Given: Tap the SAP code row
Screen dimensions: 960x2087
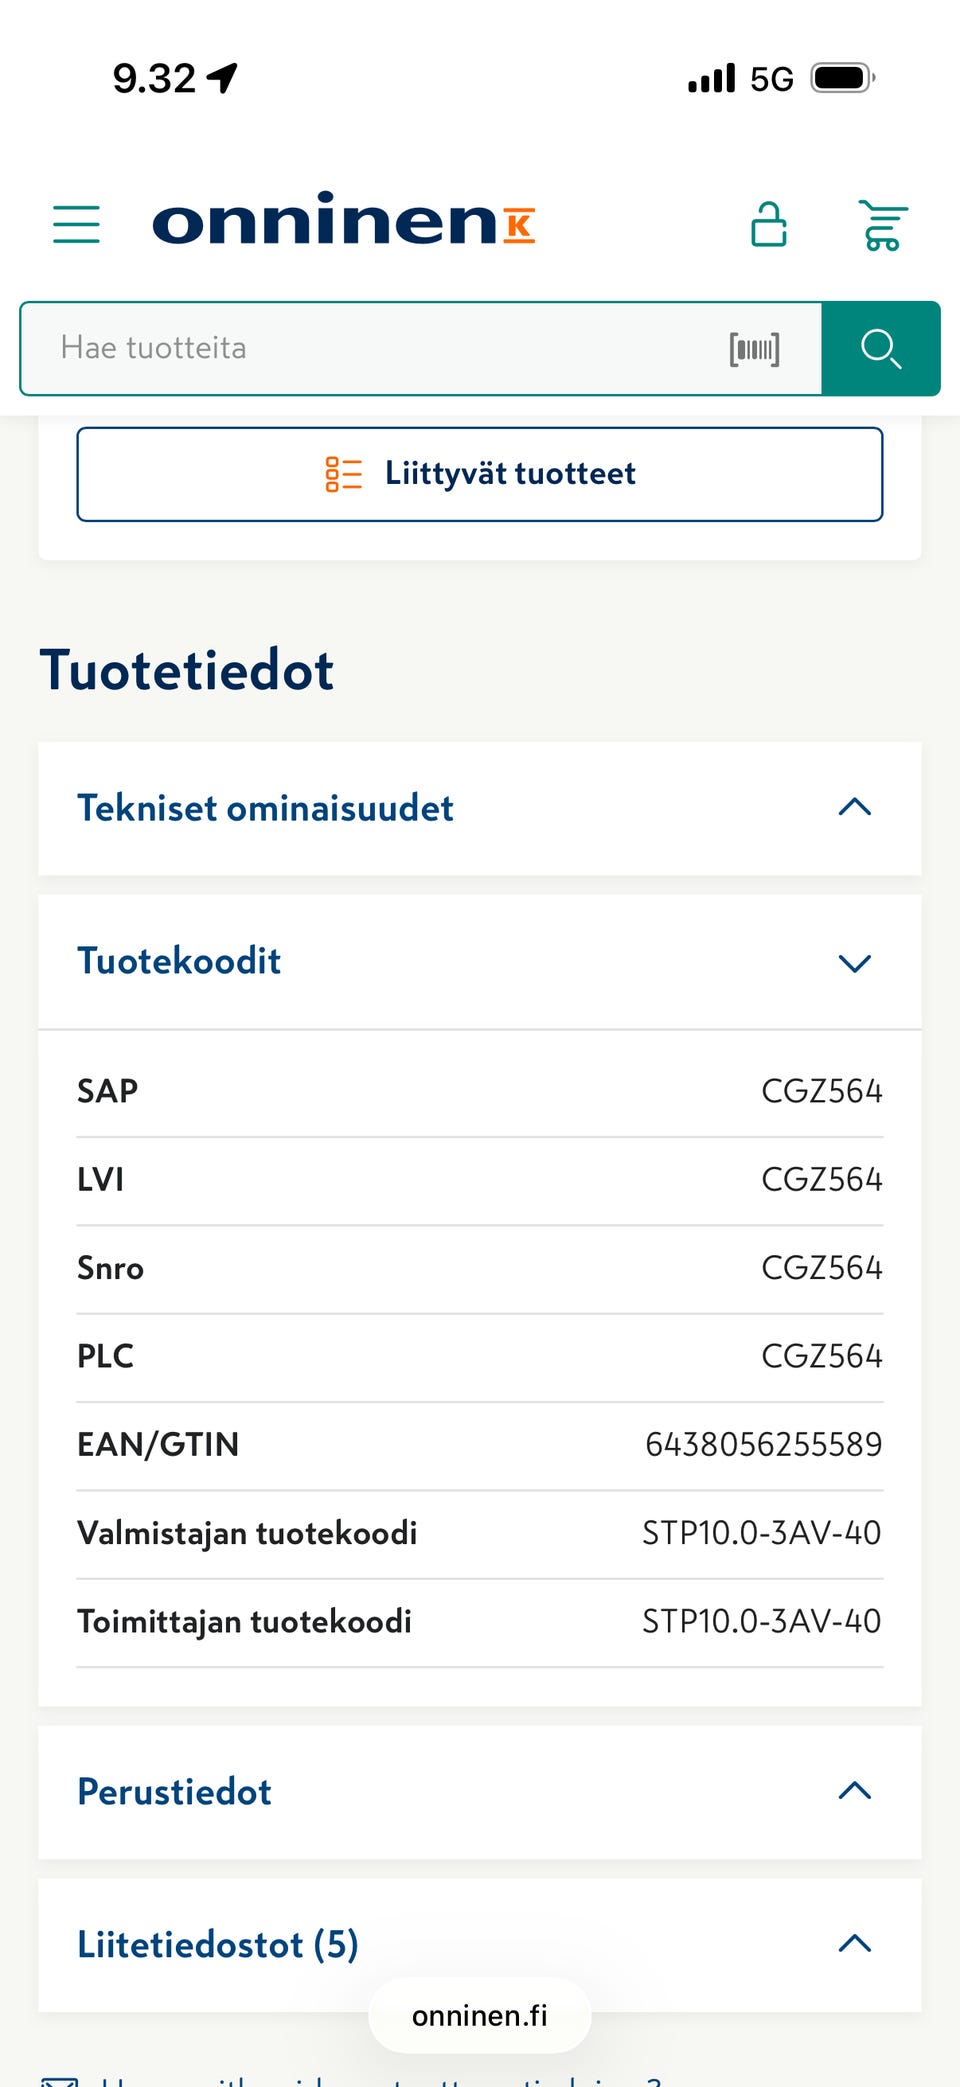Looking at the screenshot, I should pyautogui.click(x=480, y=1091).
